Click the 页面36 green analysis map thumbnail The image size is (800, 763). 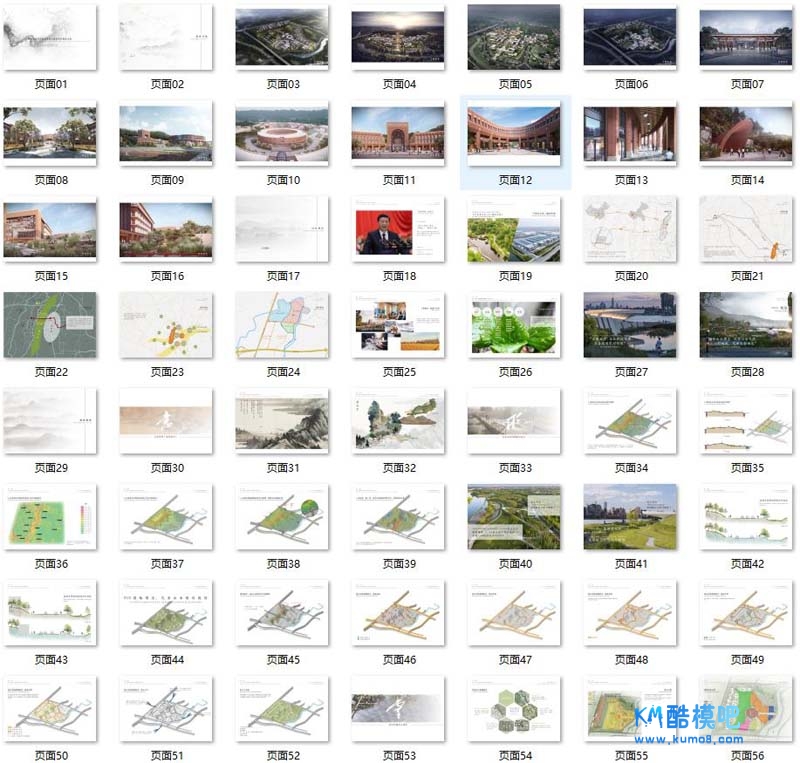point(51,517)
